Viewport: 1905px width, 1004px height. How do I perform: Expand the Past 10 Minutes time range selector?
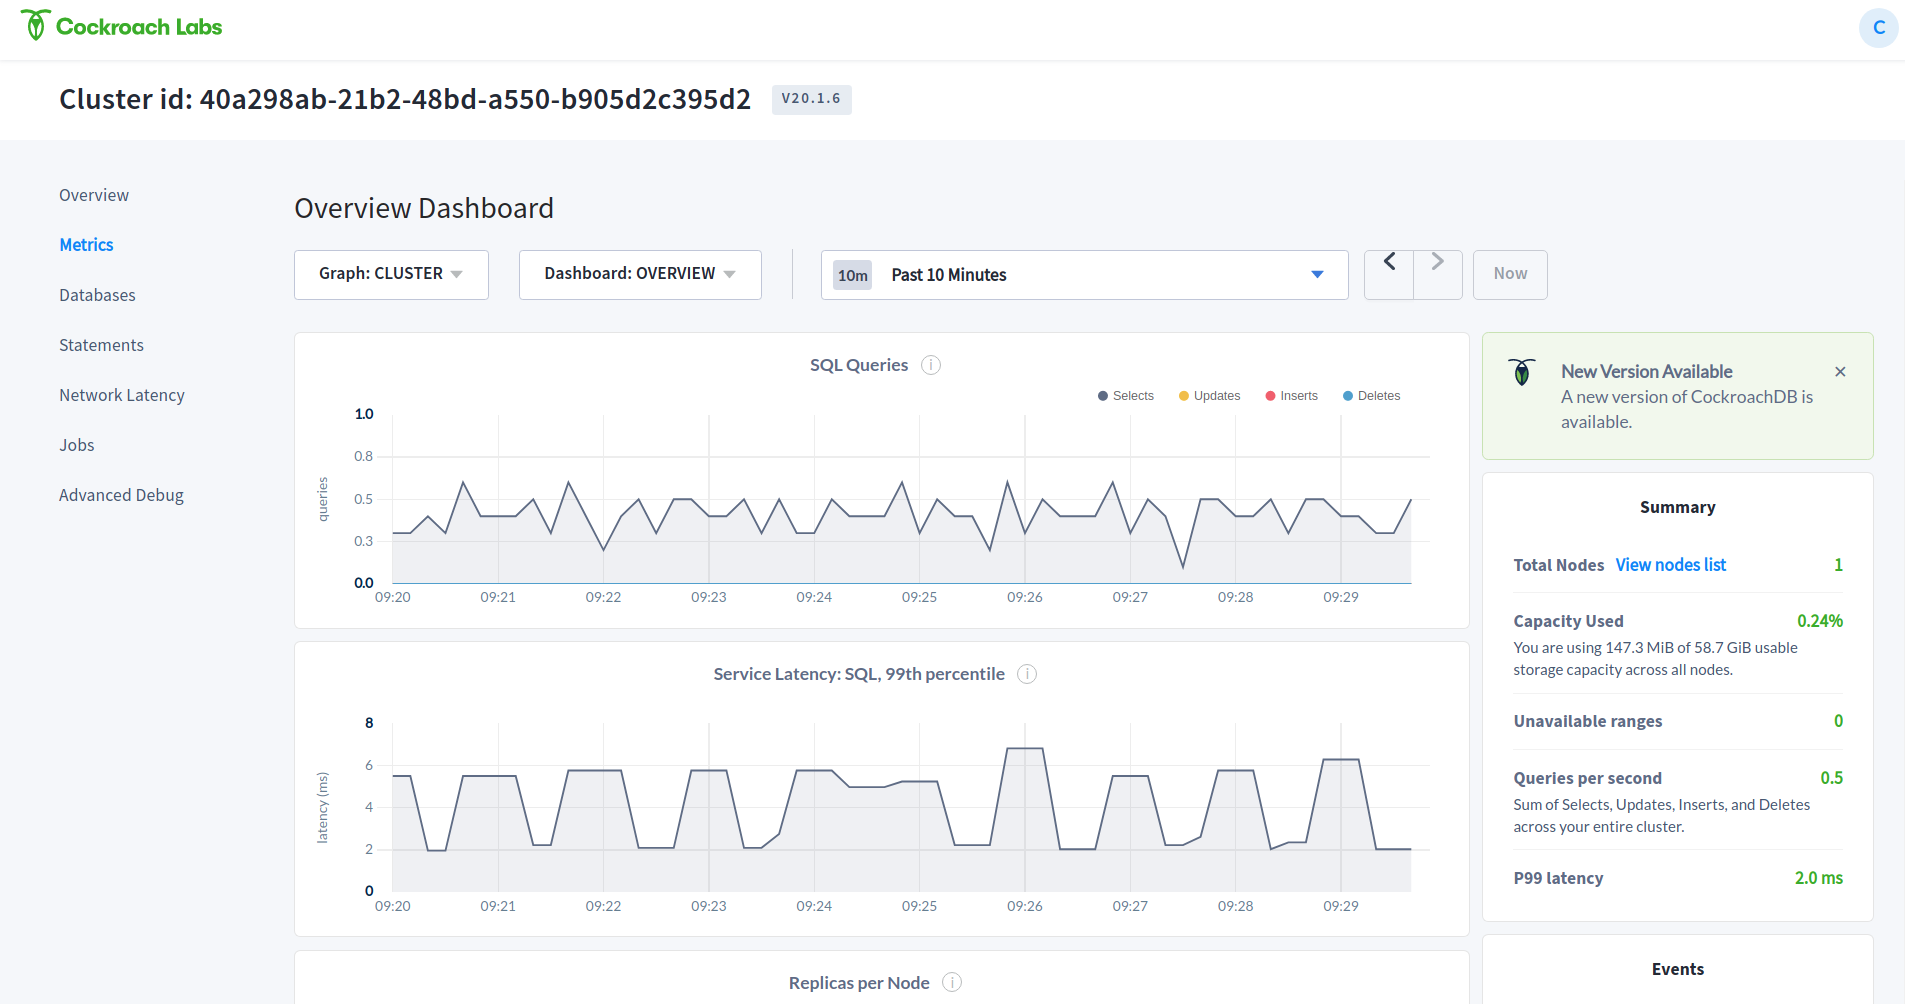[x=1084, y=275]
